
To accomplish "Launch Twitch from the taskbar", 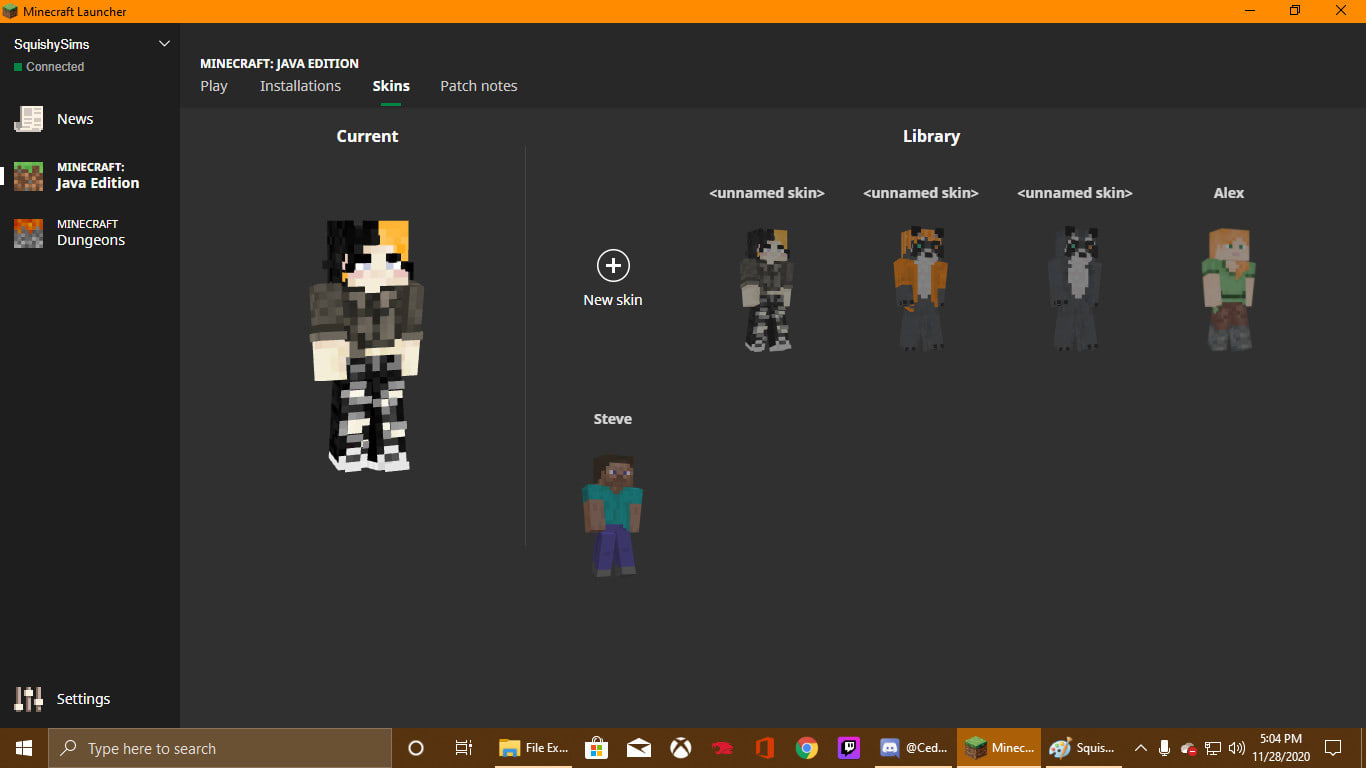I will point(848,747).
